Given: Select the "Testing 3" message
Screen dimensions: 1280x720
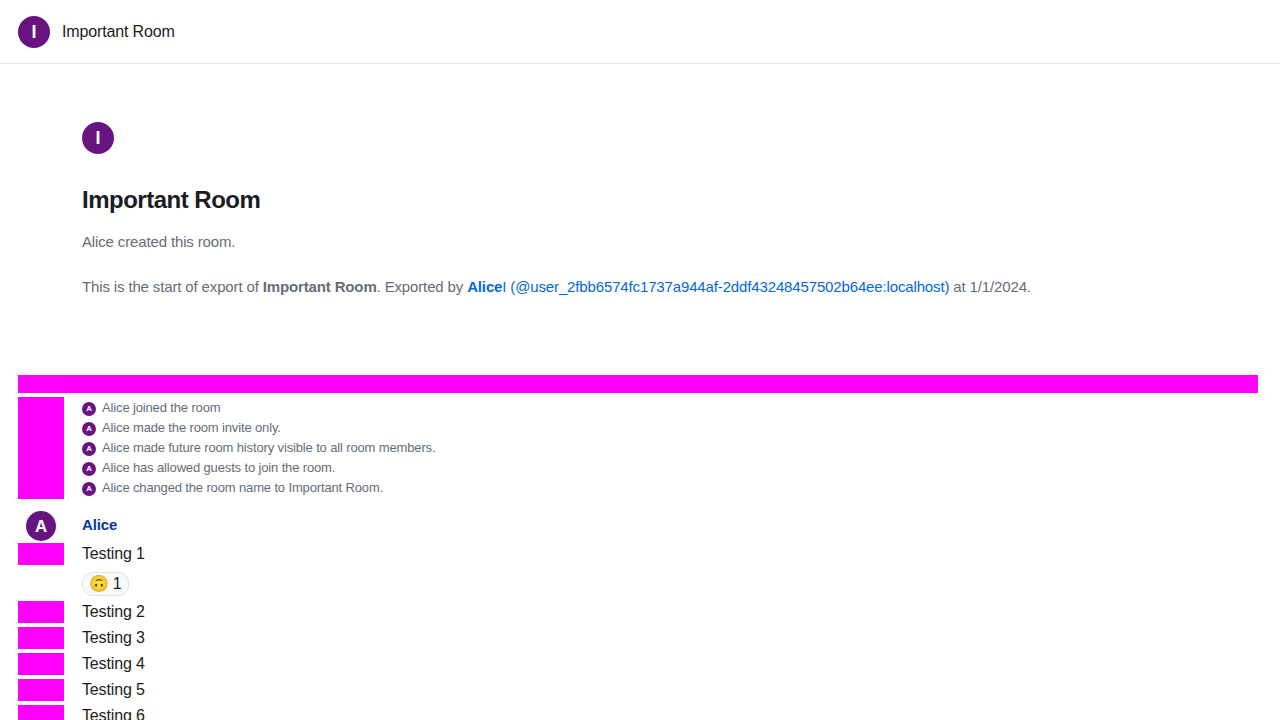Looking at the screenshot, I should (113, 638).
